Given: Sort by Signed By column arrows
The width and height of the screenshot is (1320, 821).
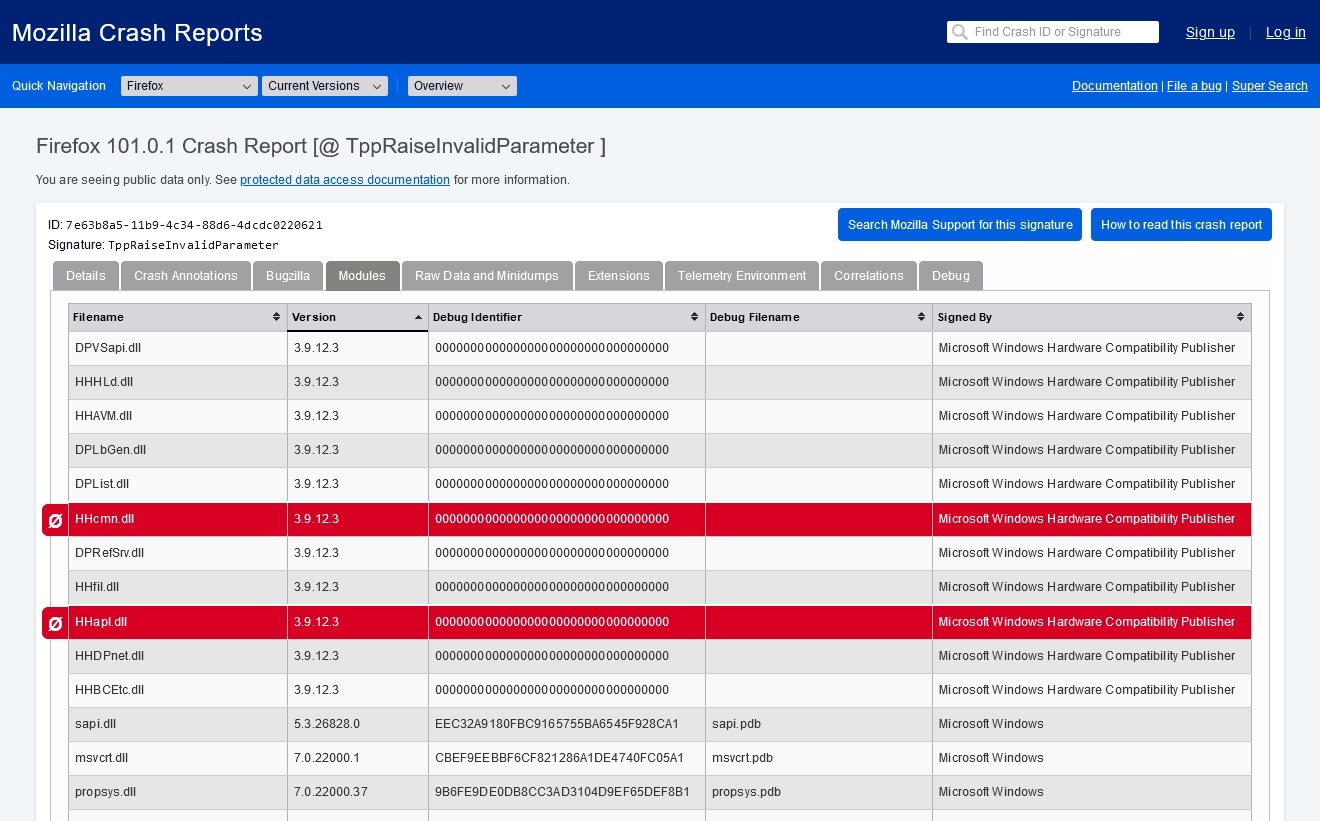Looking at the screenshot, I should click(x=1240, y=317).
